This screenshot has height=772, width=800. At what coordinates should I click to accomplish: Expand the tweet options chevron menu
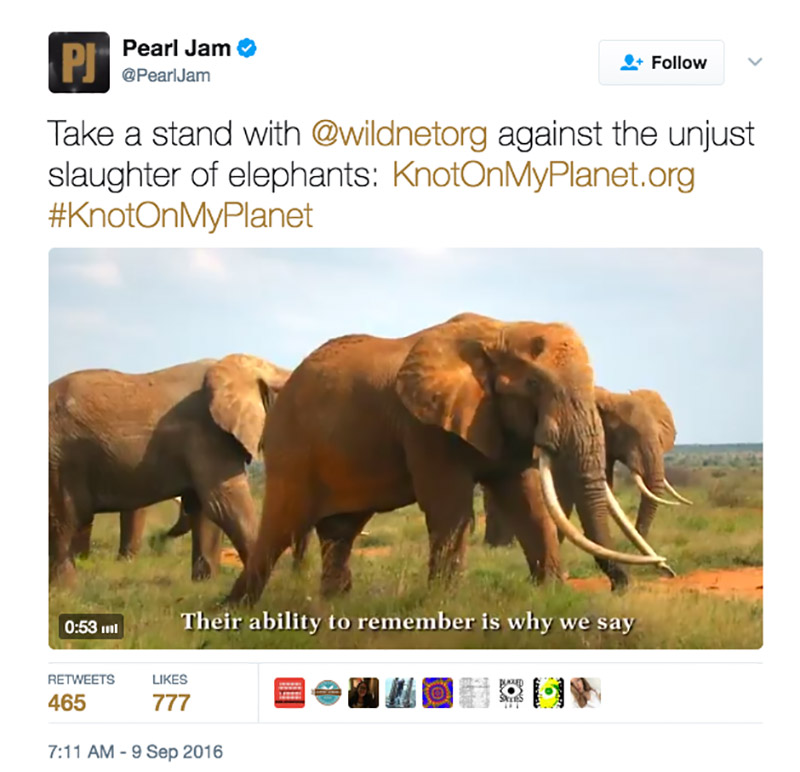[755, 62]
